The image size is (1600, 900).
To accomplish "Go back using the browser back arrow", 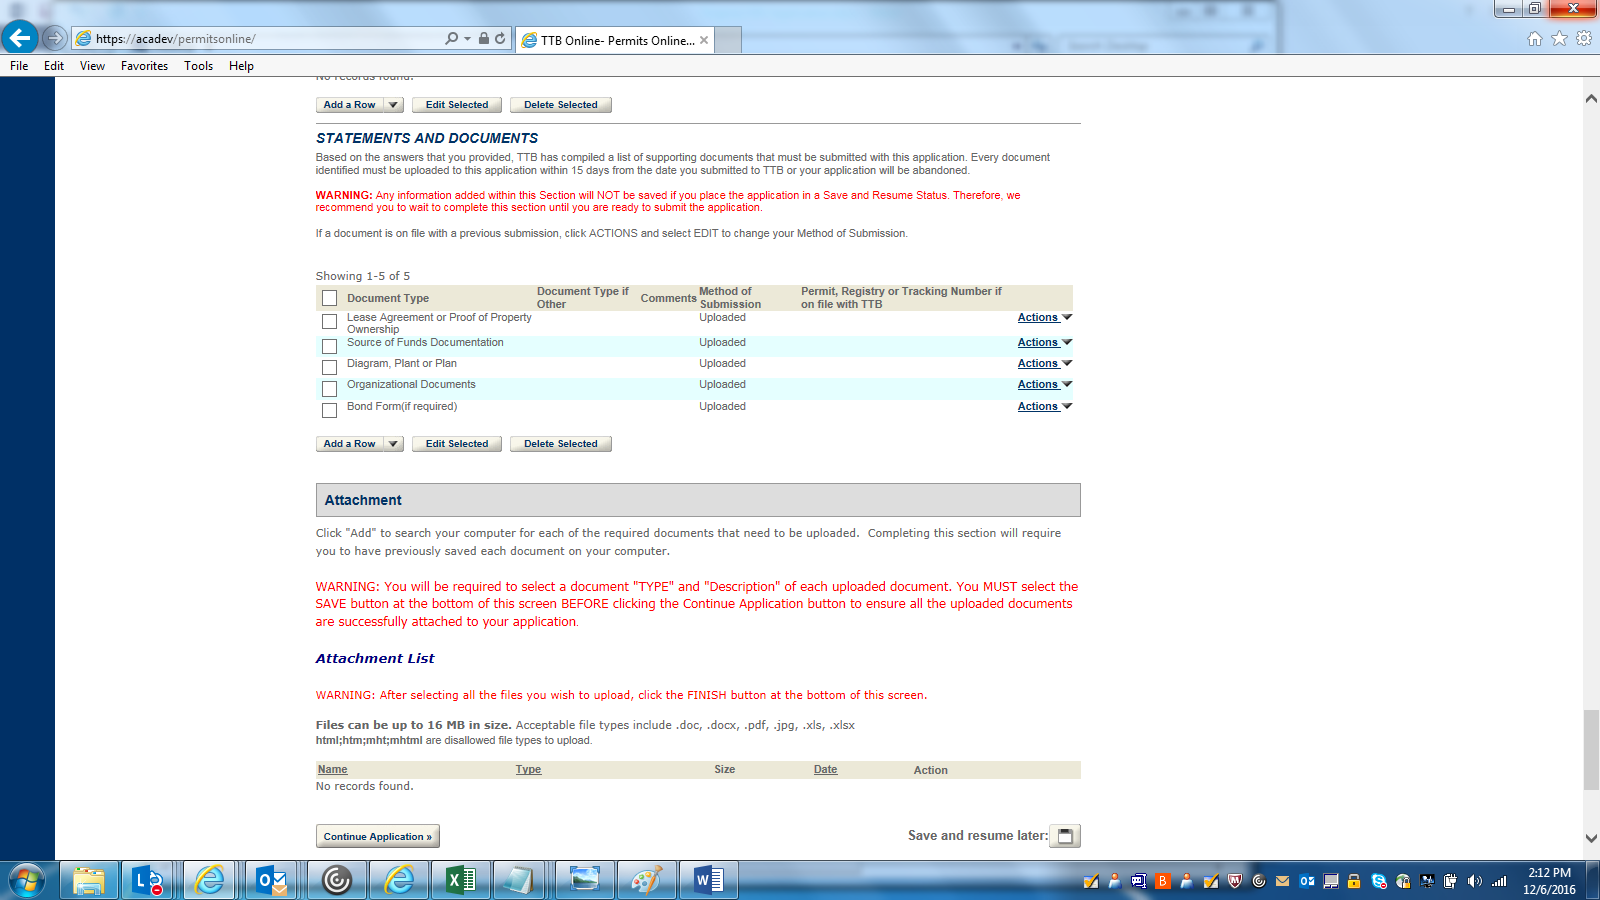I will point(20,38).
